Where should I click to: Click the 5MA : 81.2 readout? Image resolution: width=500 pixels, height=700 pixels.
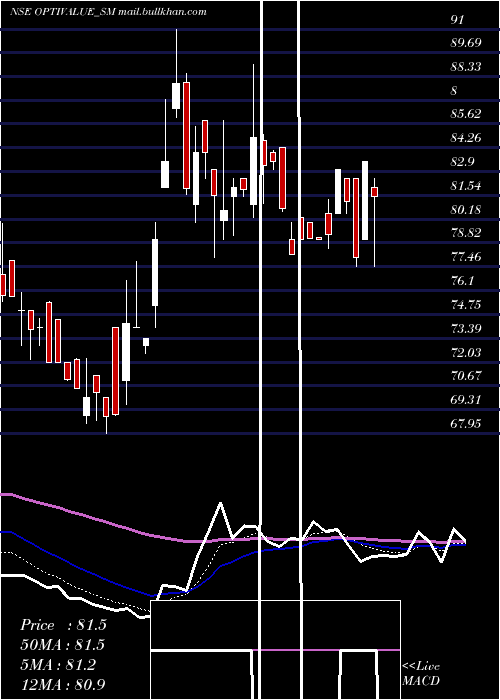click(58, 665)
